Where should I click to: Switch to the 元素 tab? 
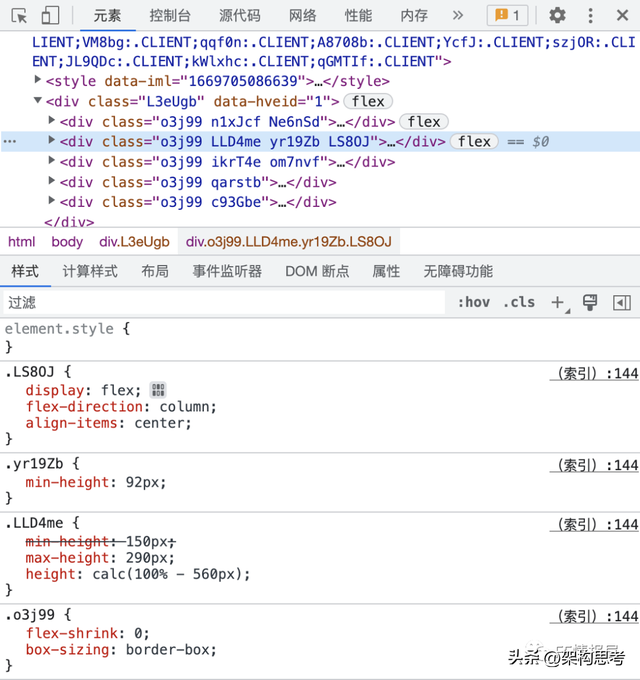click(107, 16)
